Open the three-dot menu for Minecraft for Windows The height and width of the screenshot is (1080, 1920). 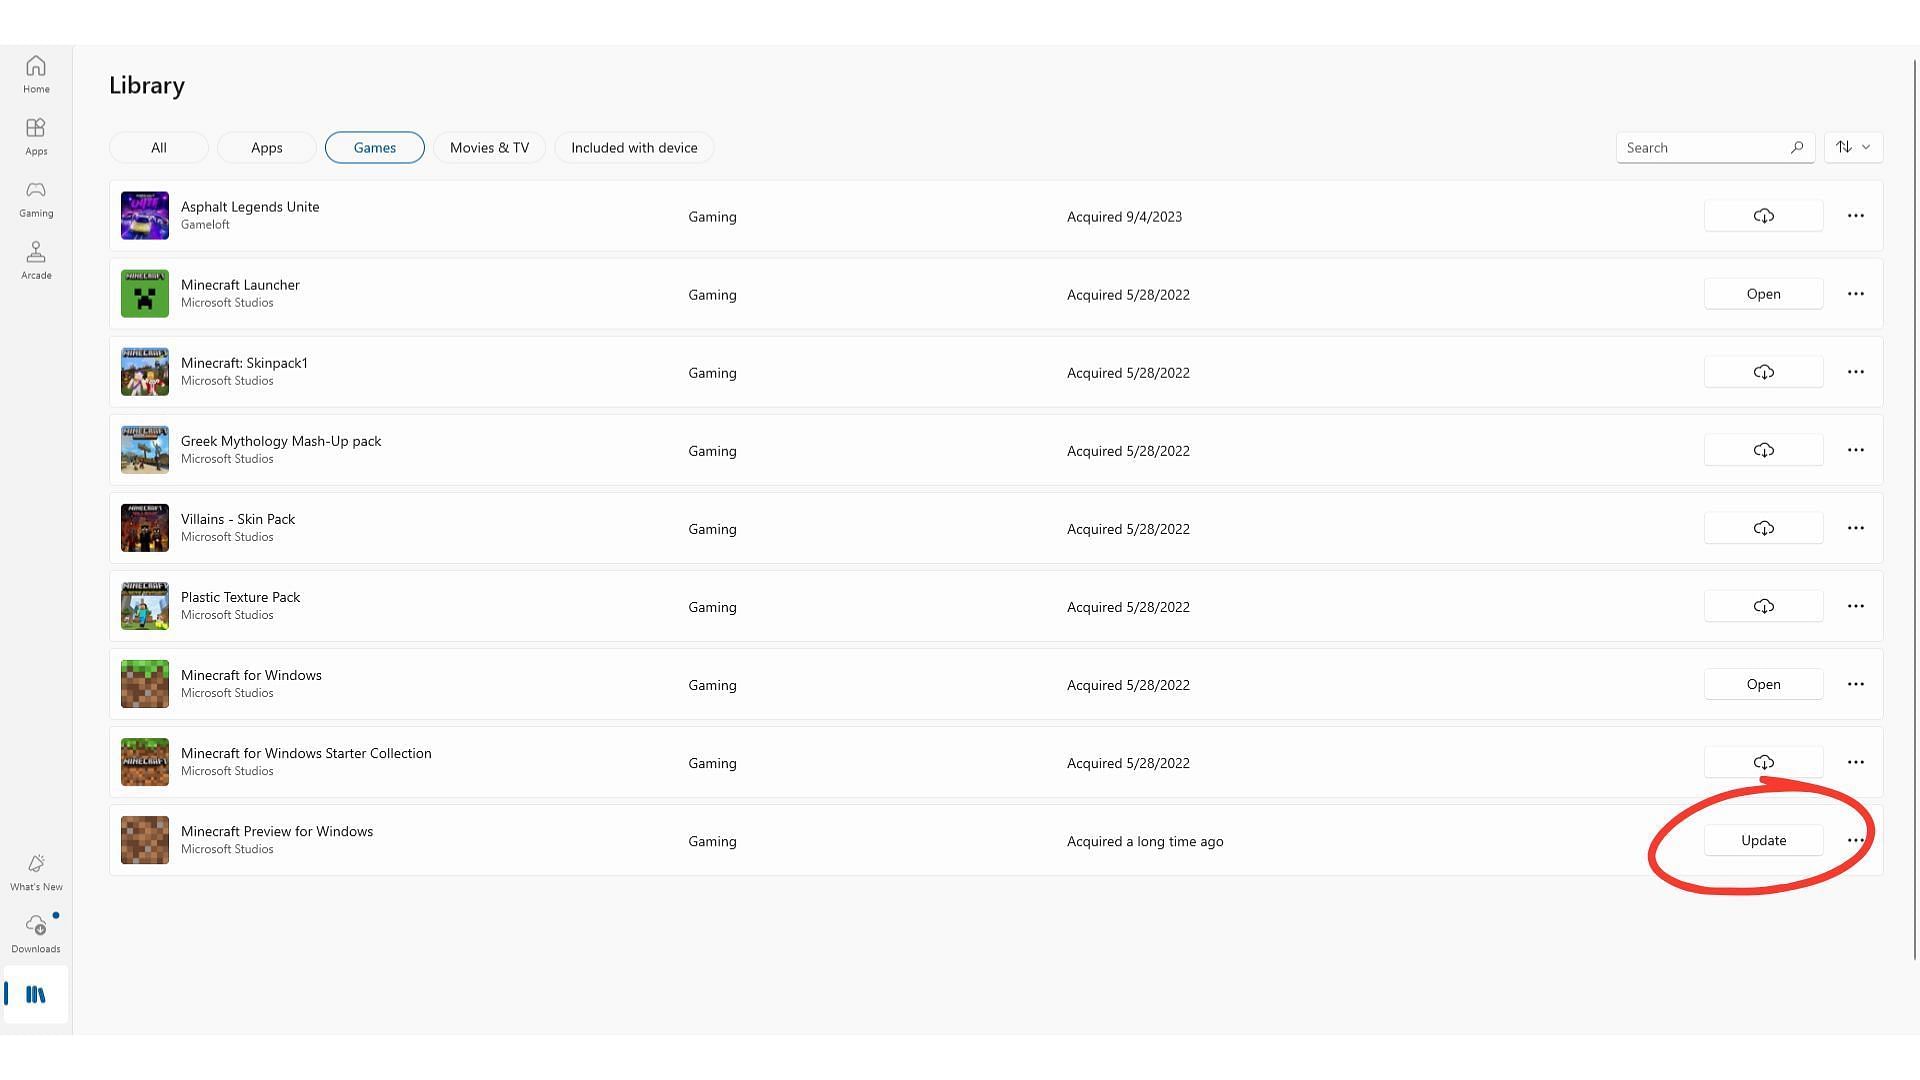1855,684
